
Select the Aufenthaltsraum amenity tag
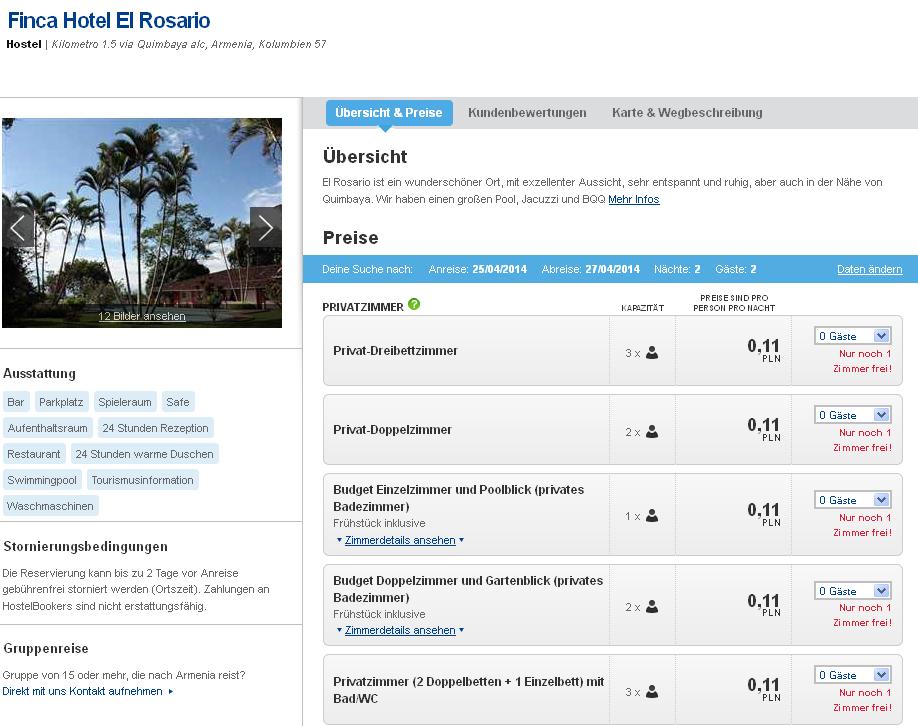pyautogui.click(x=47, y=428)
